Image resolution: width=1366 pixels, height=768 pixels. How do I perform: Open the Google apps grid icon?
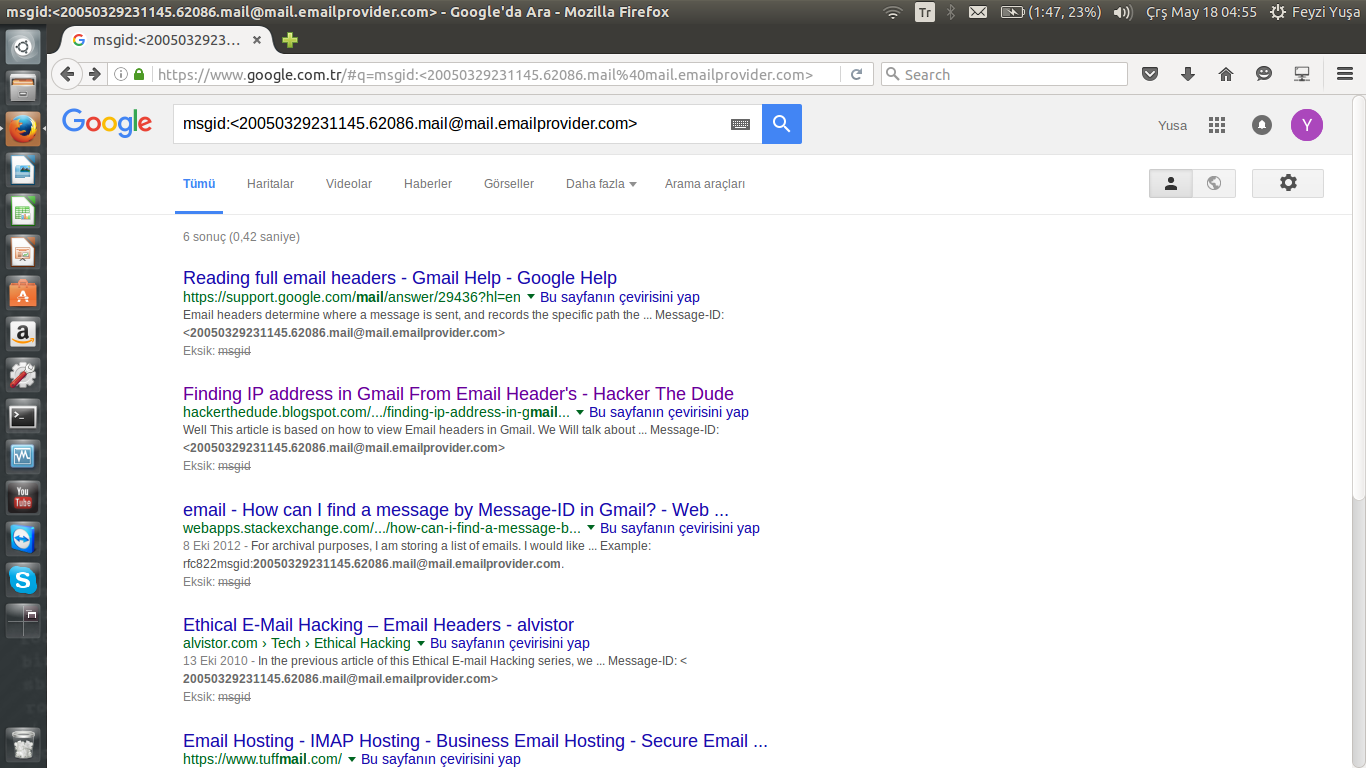1217,125
